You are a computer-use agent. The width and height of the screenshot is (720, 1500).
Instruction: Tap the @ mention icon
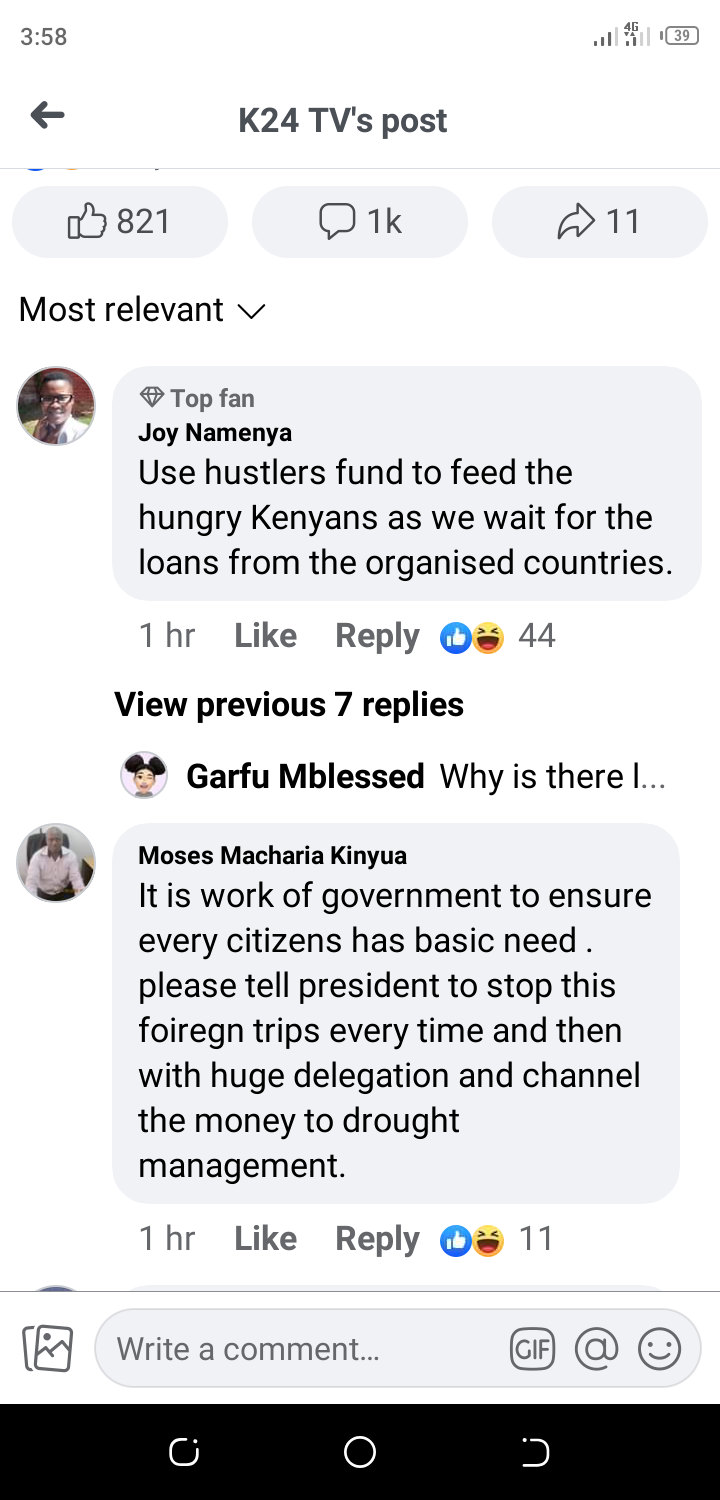tap(596, 1349)
